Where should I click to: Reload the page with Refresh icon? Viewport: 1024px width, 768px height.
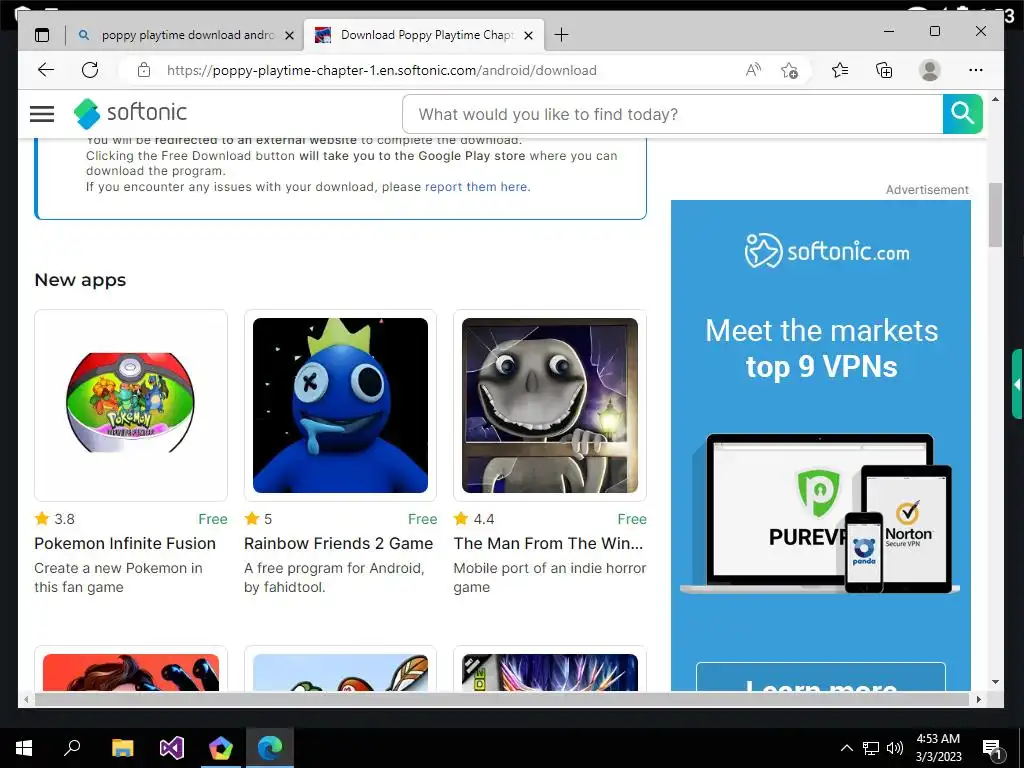pyautogui.click(x=90, y=70)
